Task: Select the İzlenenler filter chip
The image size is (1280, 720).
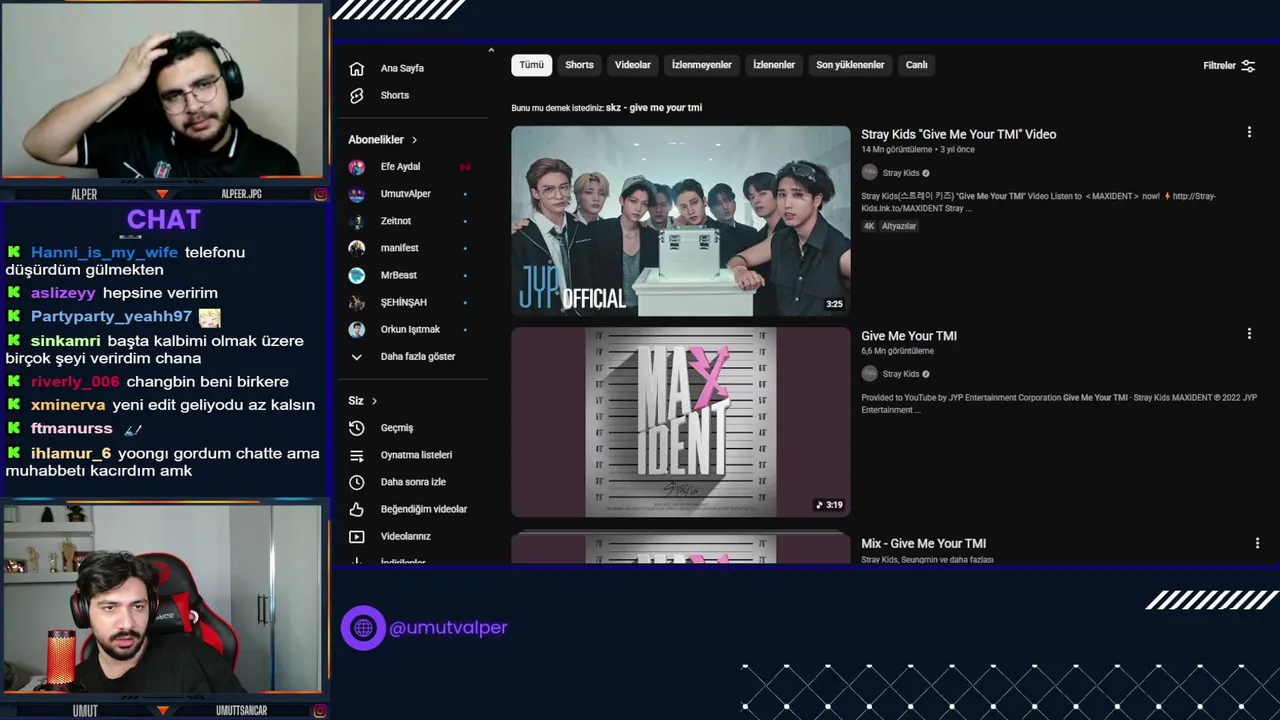Action: pyautogui.click(x=774, y=65)
